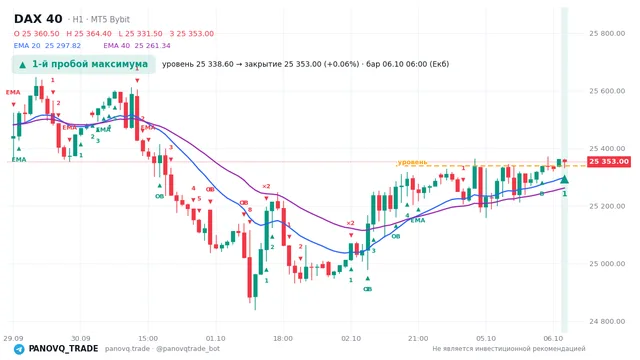640x360 pixels.
Task: Click the green OB marker at chart bottom
Action: pos(367,289)
